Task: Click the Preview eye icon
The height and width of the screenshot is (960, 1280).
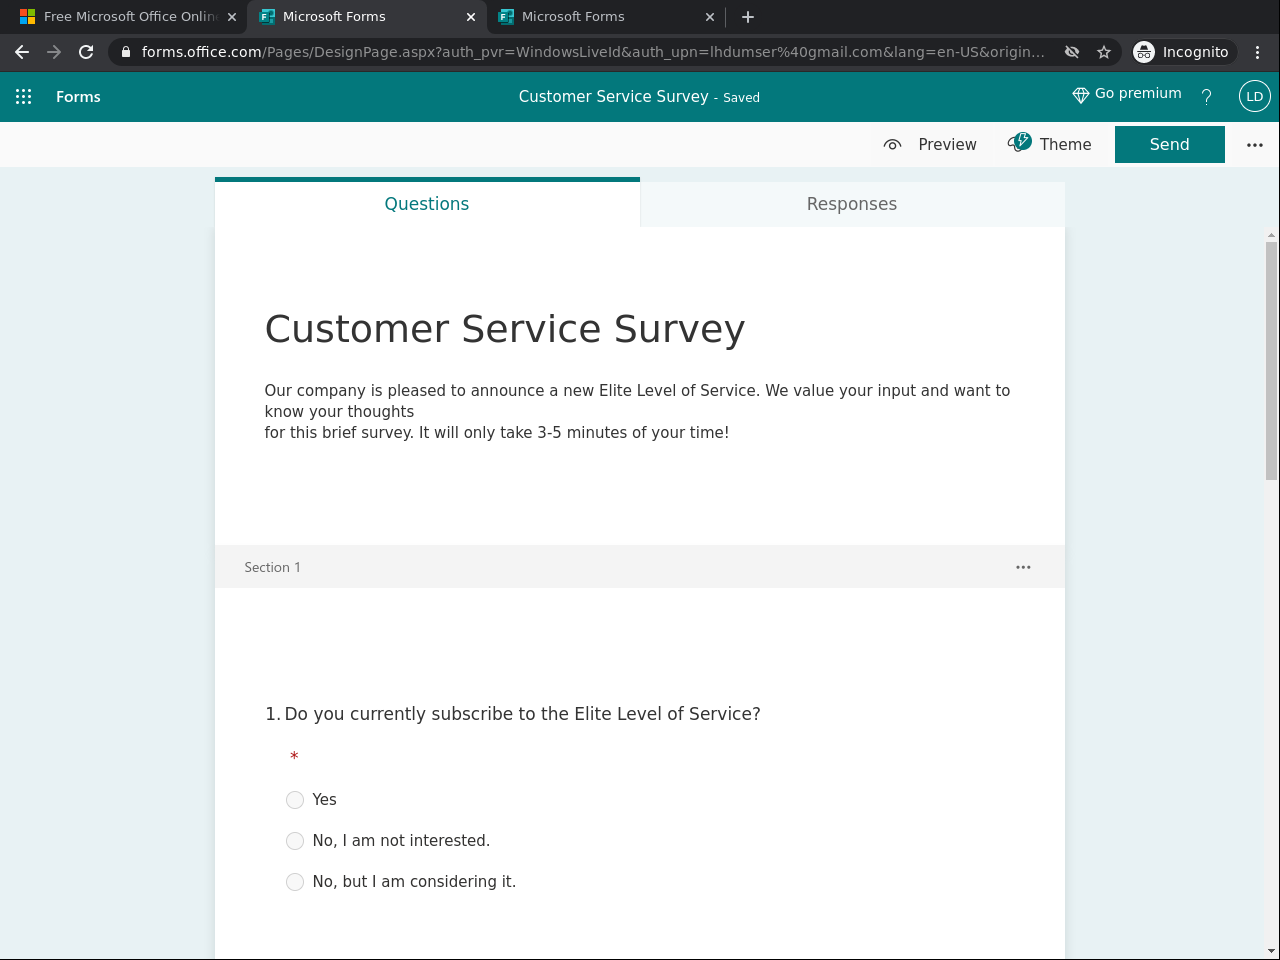Action: 893,145
